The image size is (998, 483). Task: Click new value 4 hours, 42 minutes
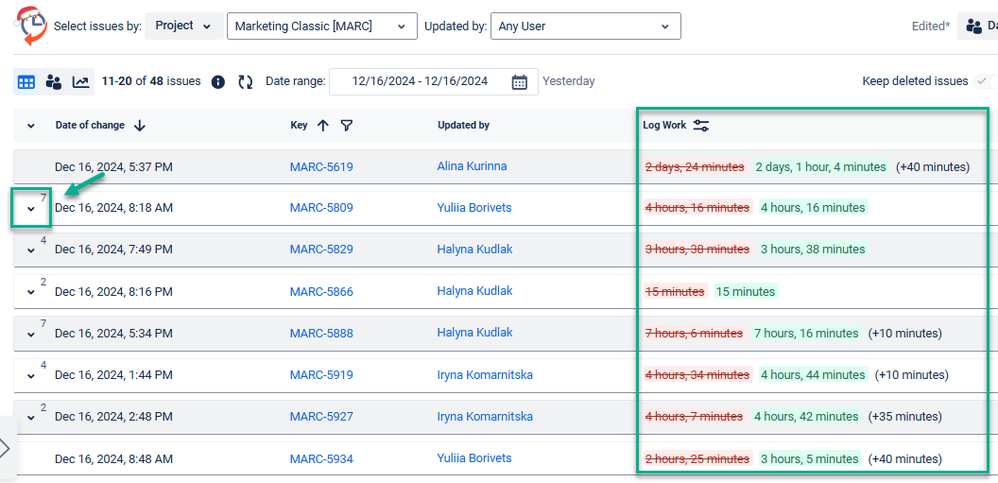806,417
